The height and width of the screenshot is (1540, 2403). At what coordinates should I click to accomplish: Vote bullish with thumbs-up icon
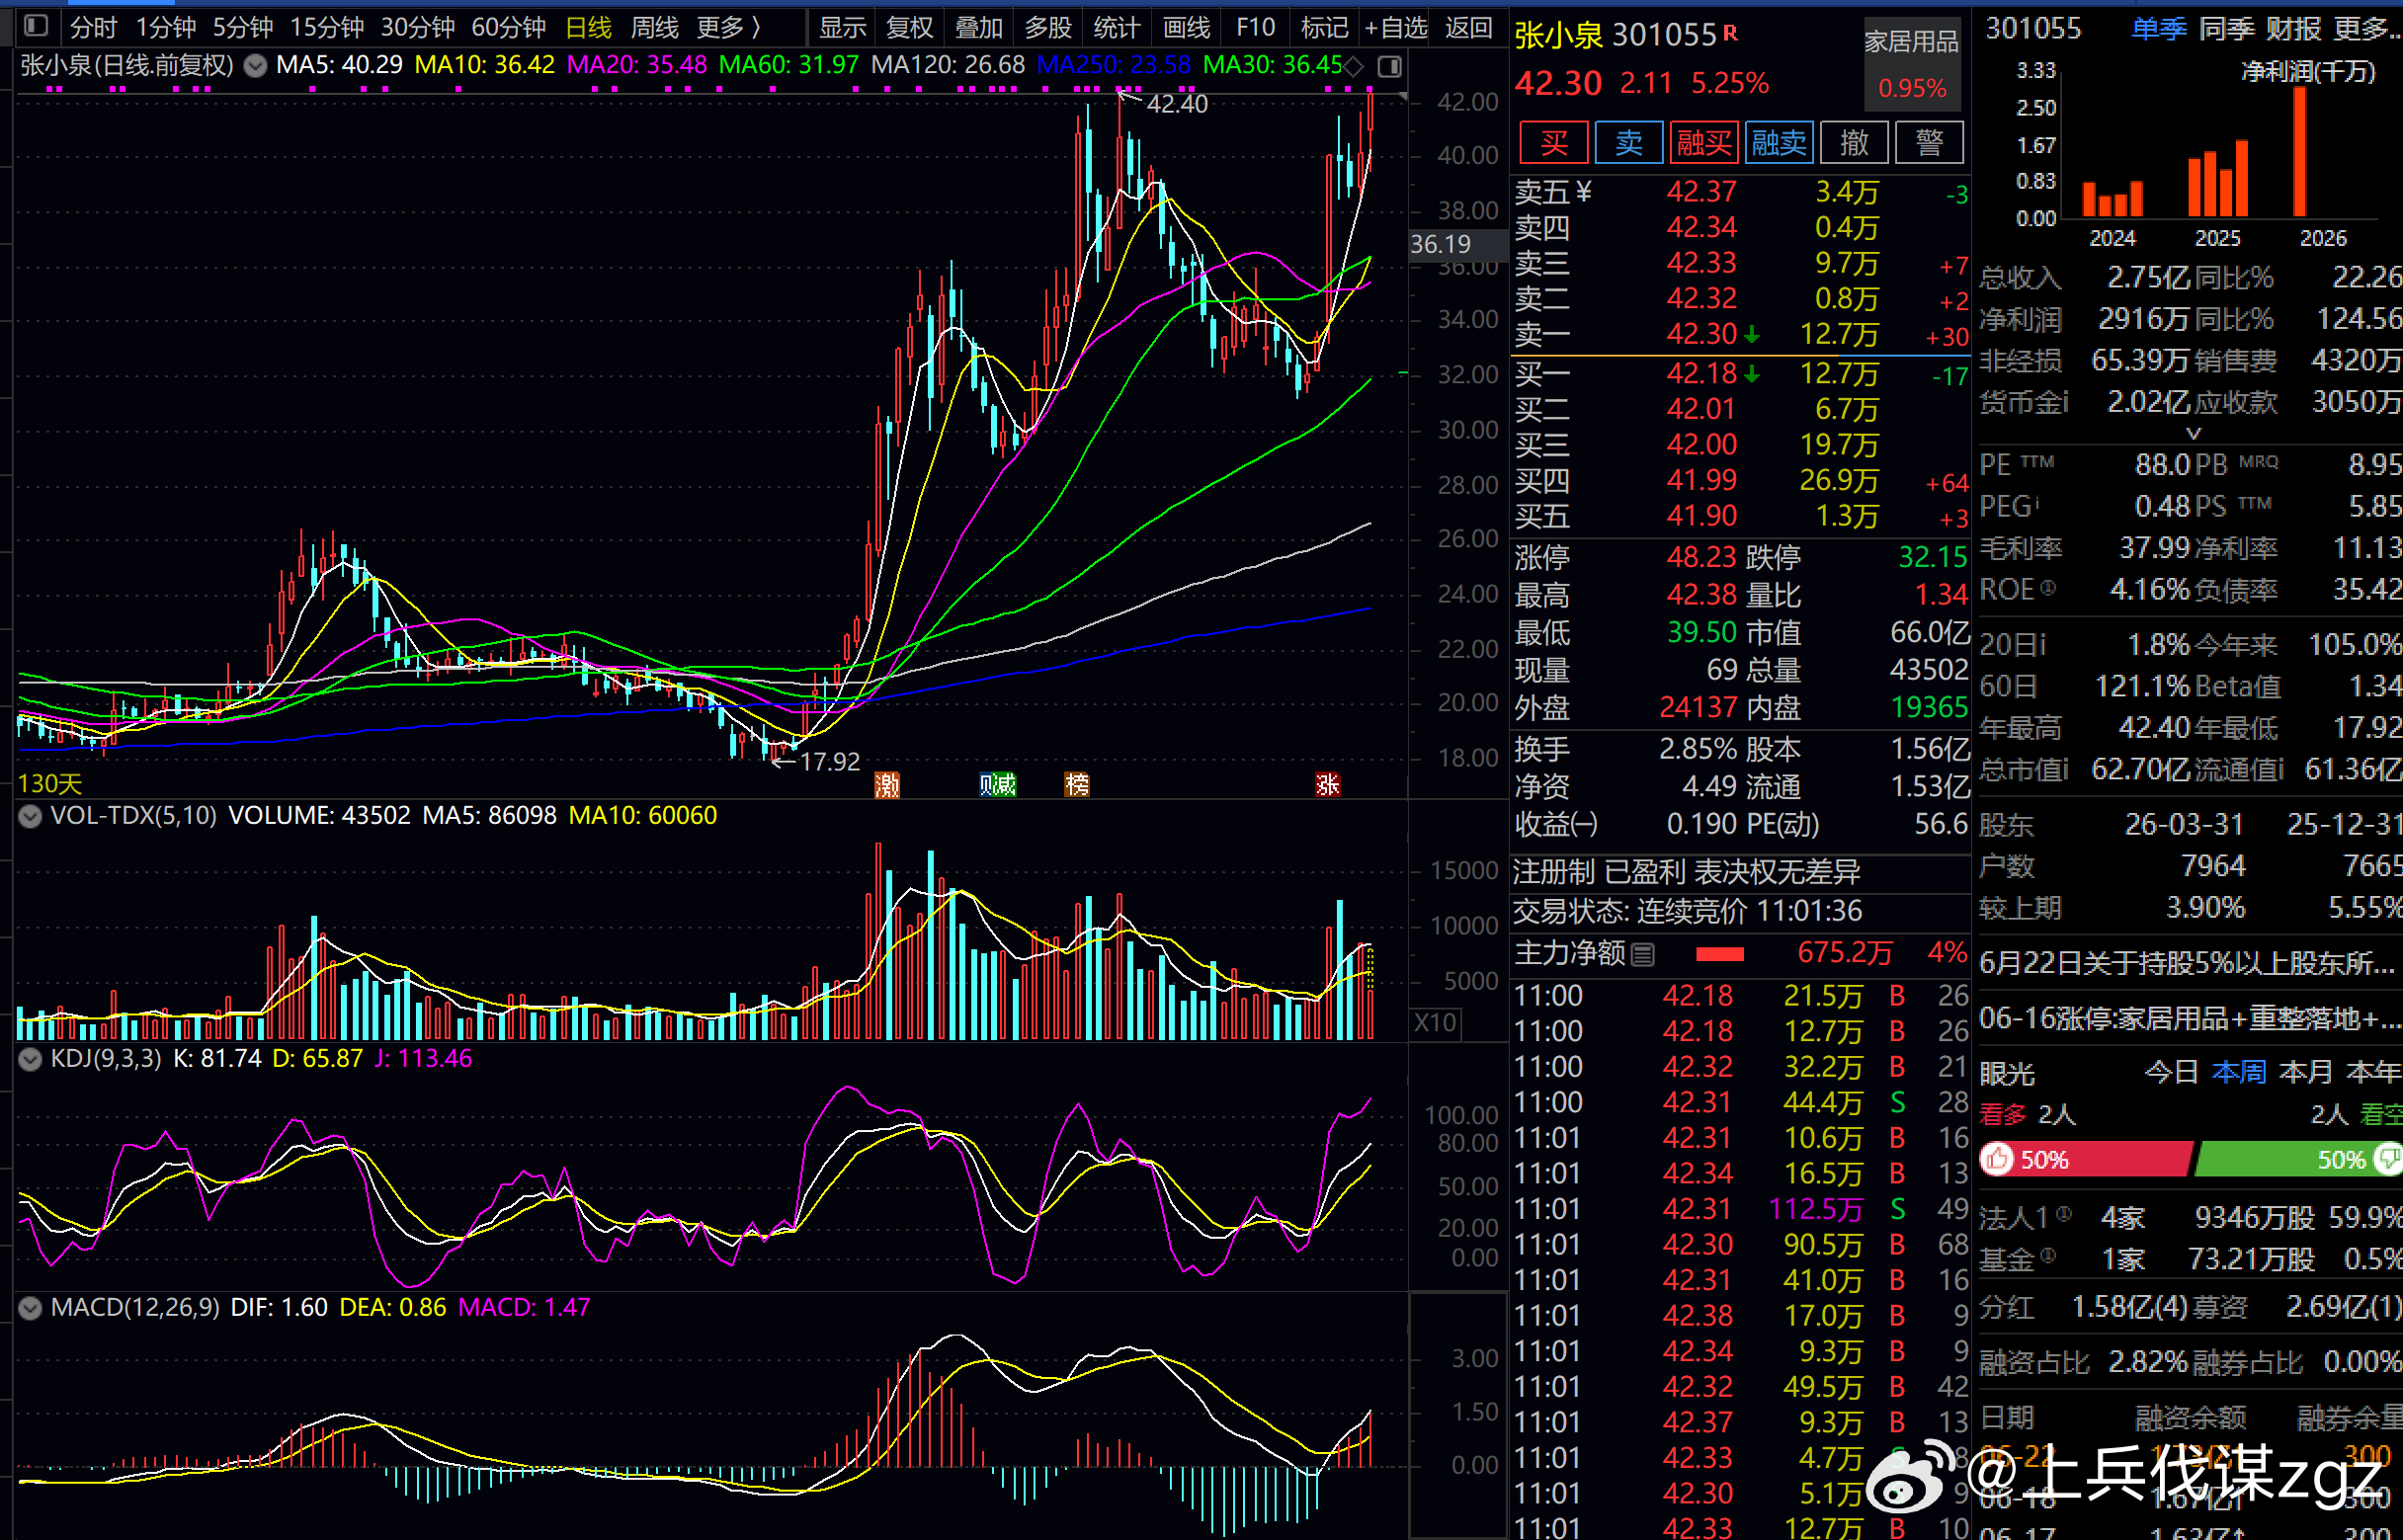point(1998,1160)
